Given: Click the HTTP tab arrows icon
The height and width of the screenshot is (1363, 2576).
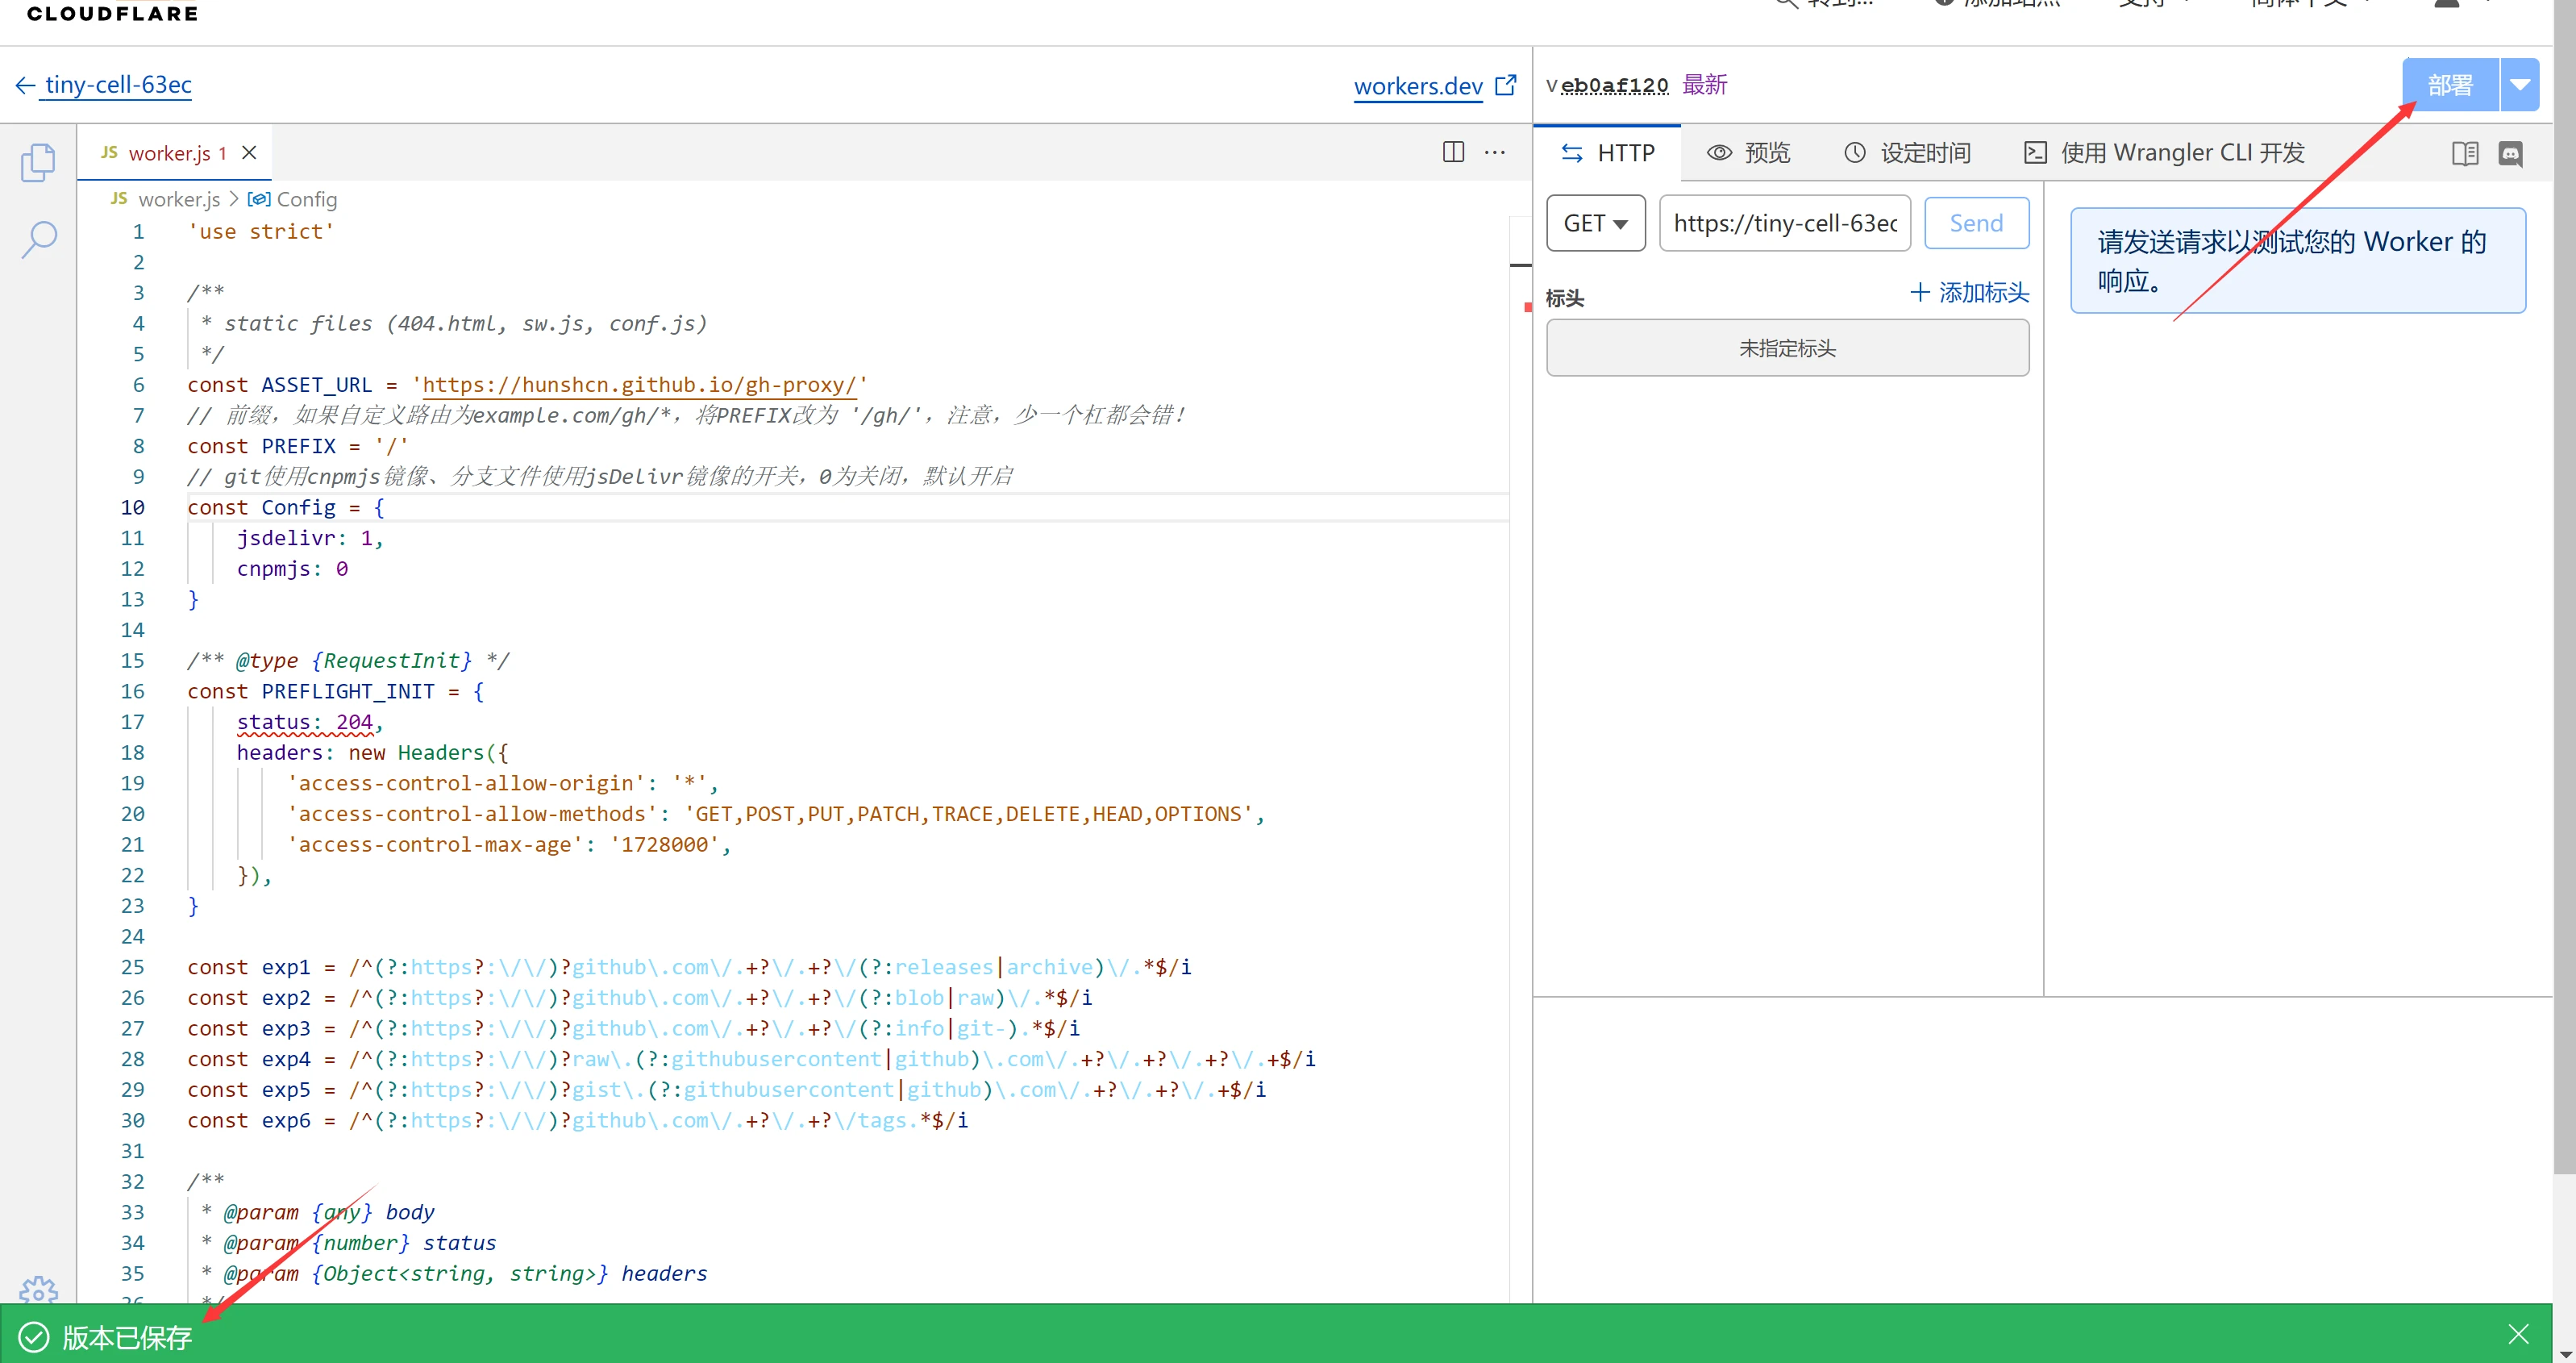Looking at the screenshot, I should tap(1572, 153).
